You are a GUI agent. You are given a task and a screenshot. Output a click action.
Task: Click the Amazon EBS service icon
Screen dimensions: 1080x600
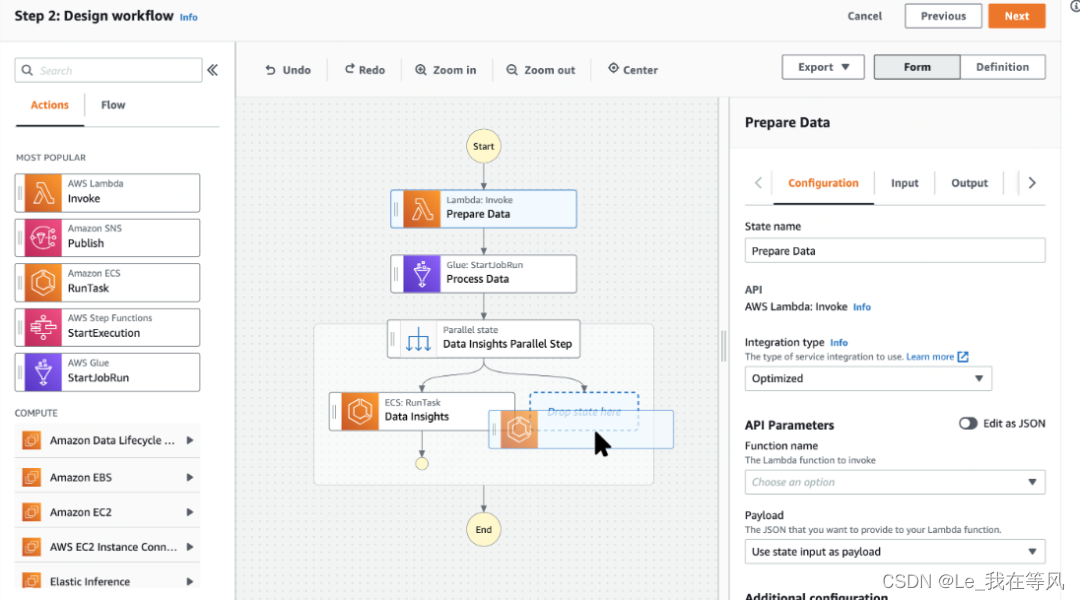pyautogui.click(x=31, y=477)
